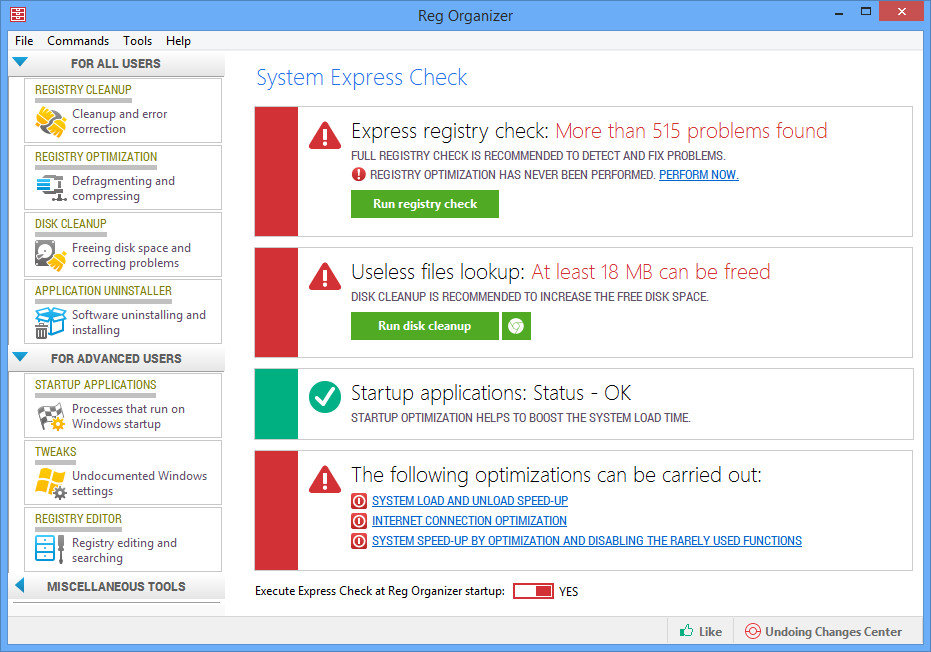The height and width of the screenshot is (652, 931).
Task: Click 'At least 18 MB can be freed' text
Action: coord(651,272)
